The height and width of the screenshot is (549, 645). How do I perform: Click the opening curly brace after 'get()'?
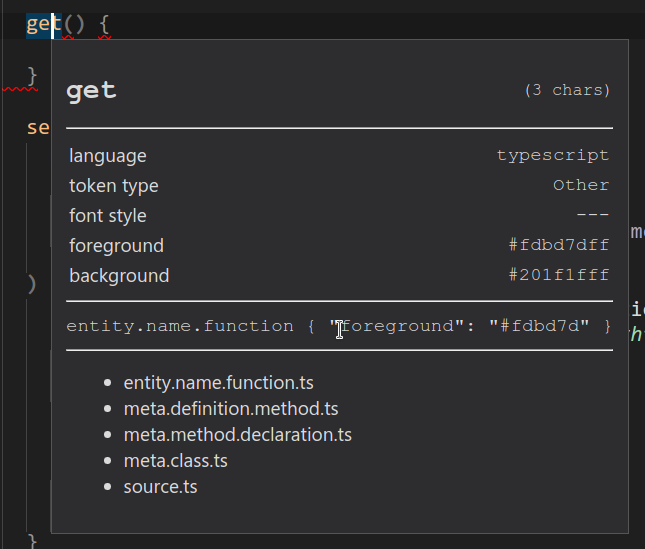coord(104,24)
